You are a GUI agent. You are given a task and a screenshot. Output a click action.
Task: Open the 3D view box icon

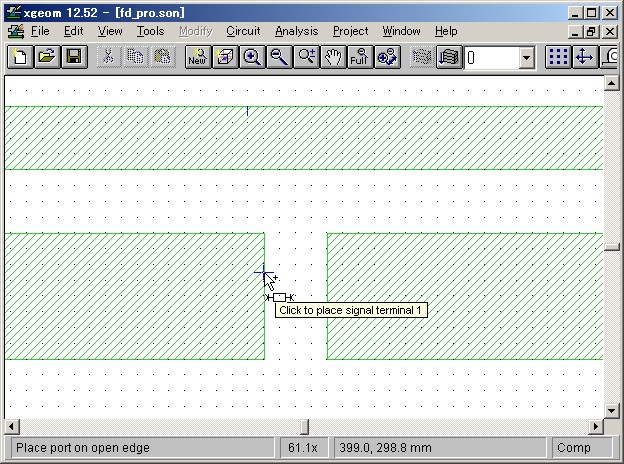click(225, 57)
